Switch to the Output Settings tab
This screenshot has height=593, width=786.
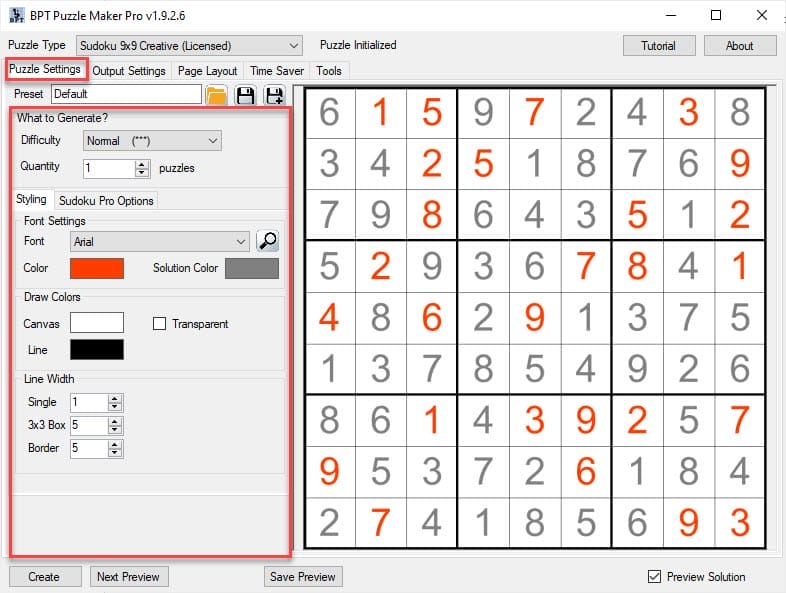[x=129, y=71]
